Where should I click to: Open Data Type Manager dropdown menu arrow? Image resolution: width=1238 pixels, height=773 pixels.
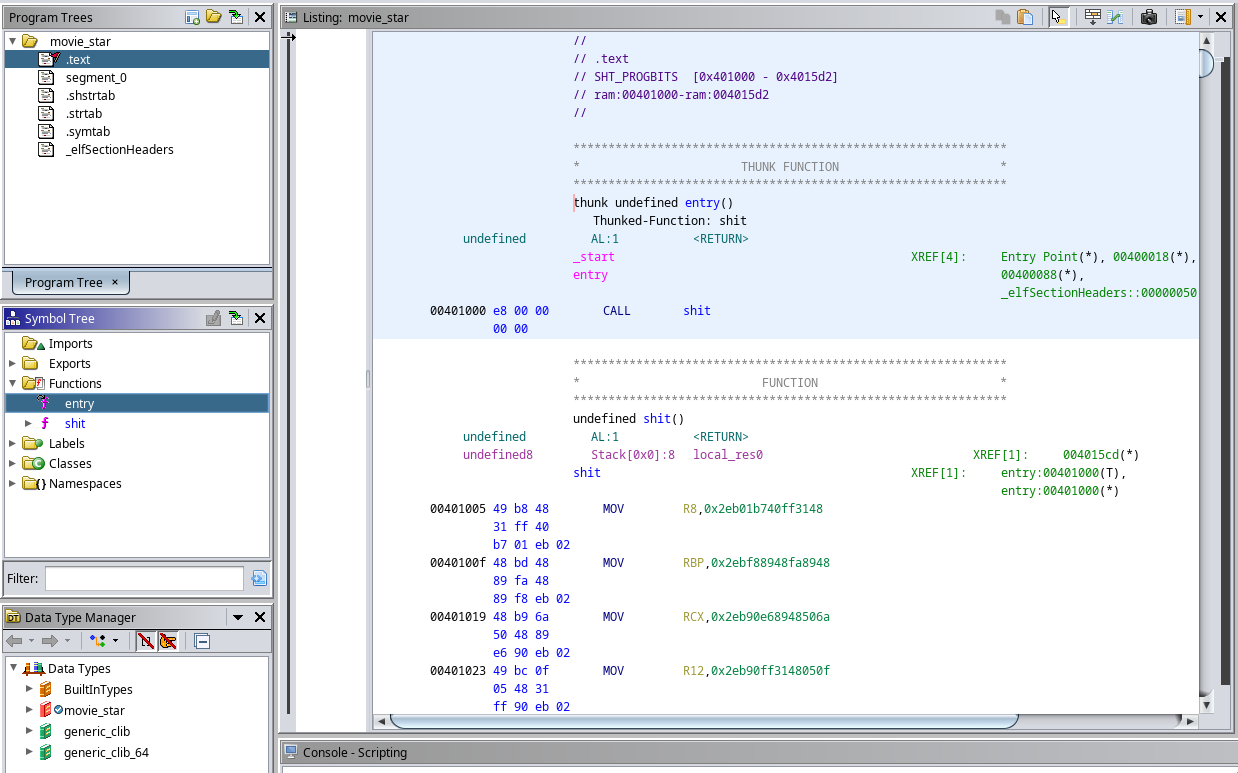pos(238,618)
